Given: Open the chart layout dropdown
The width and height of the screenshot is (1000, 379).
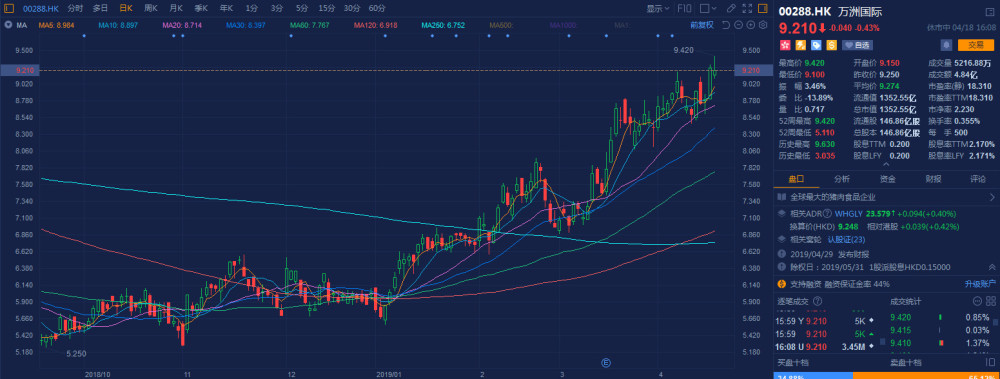Looking at the screenshot, I should click(x=708, y=8).
